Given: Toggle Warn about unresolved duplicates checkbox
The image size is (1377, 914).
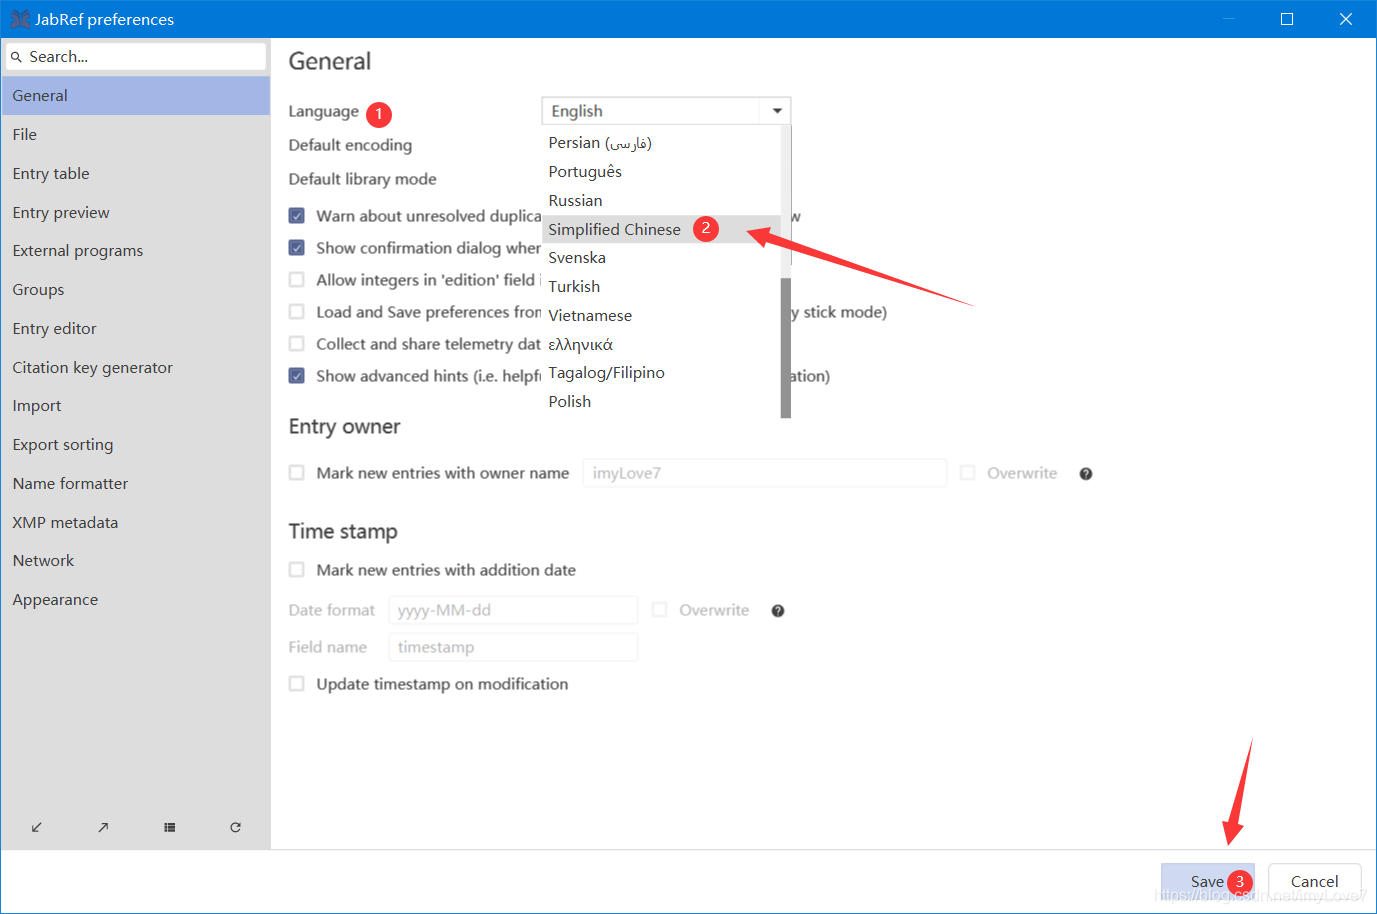Looking at the screenshot, I should (x=297, y=216).
